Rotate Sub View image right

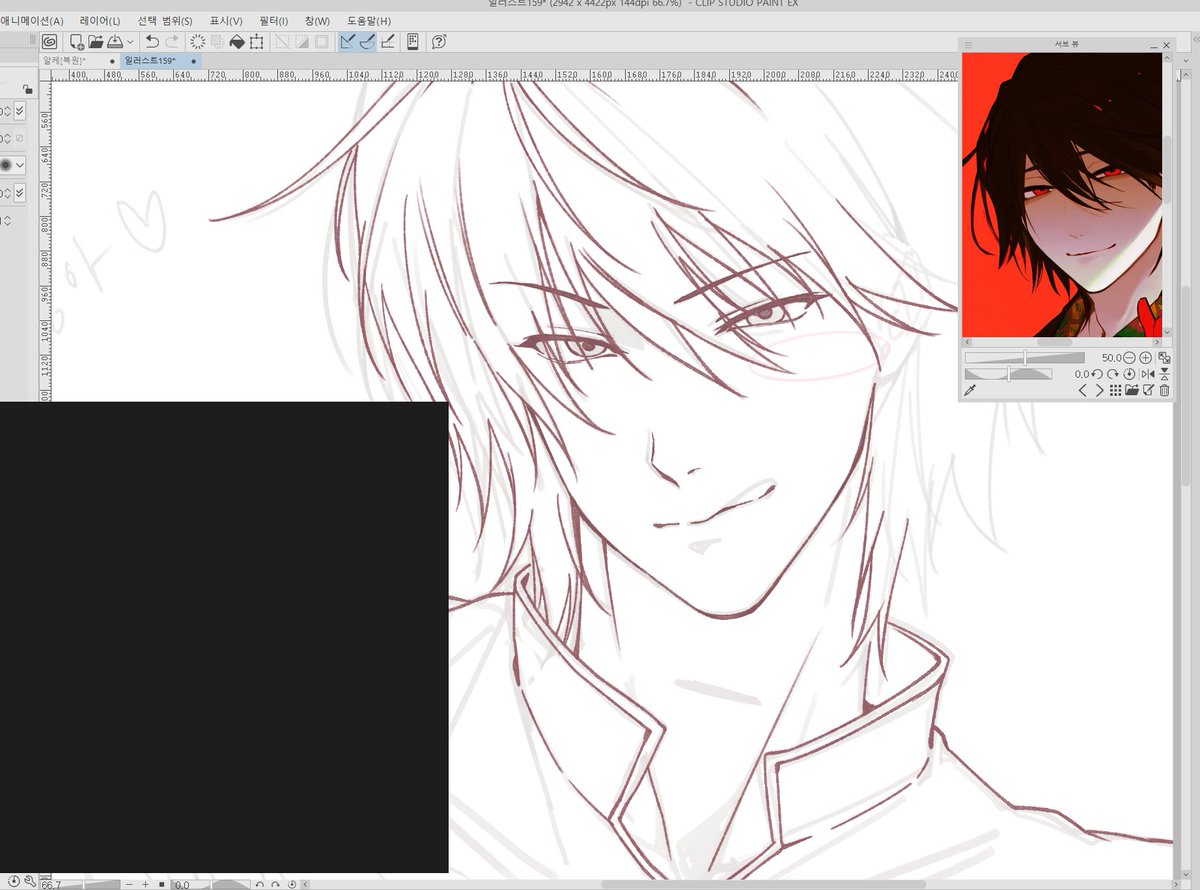pyautogui.click(x=1113, y=374)
